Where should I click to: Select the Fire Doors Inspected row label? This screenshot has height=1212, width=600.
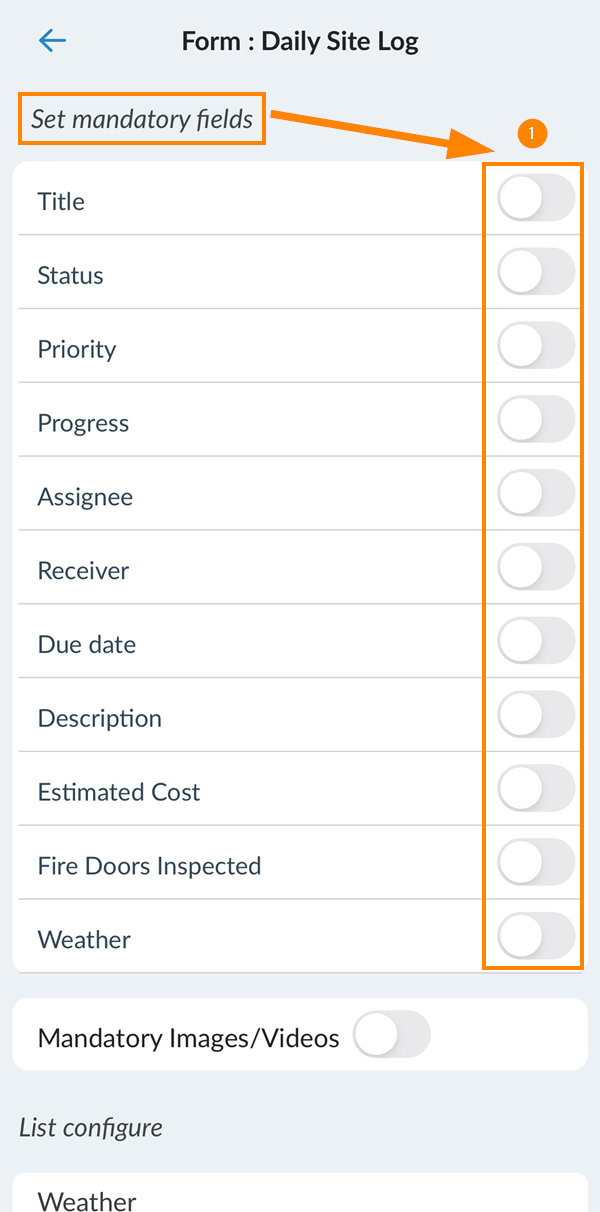tap(149, 866)
